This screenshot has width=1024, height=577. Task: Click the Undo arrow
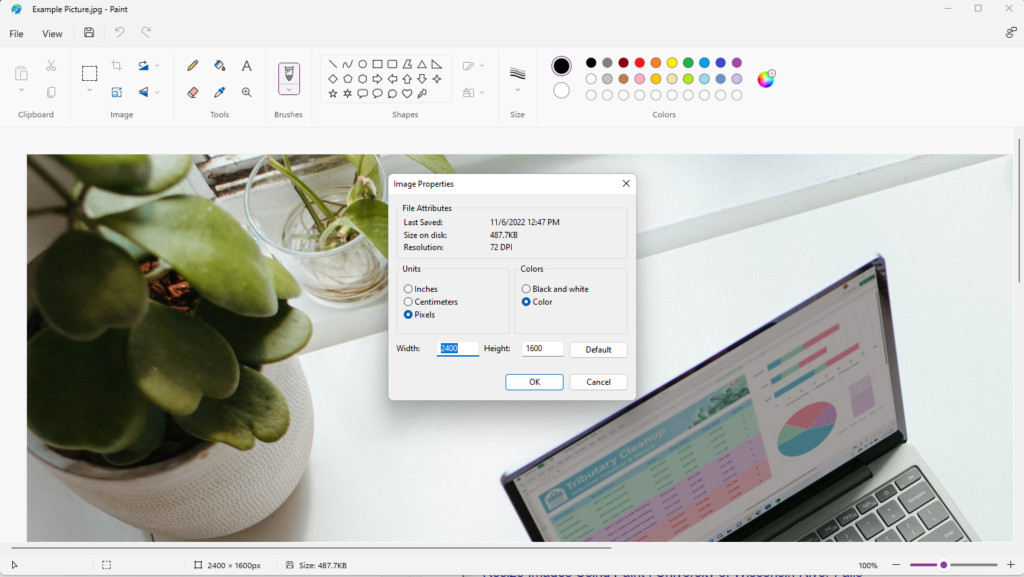(119, 33)
